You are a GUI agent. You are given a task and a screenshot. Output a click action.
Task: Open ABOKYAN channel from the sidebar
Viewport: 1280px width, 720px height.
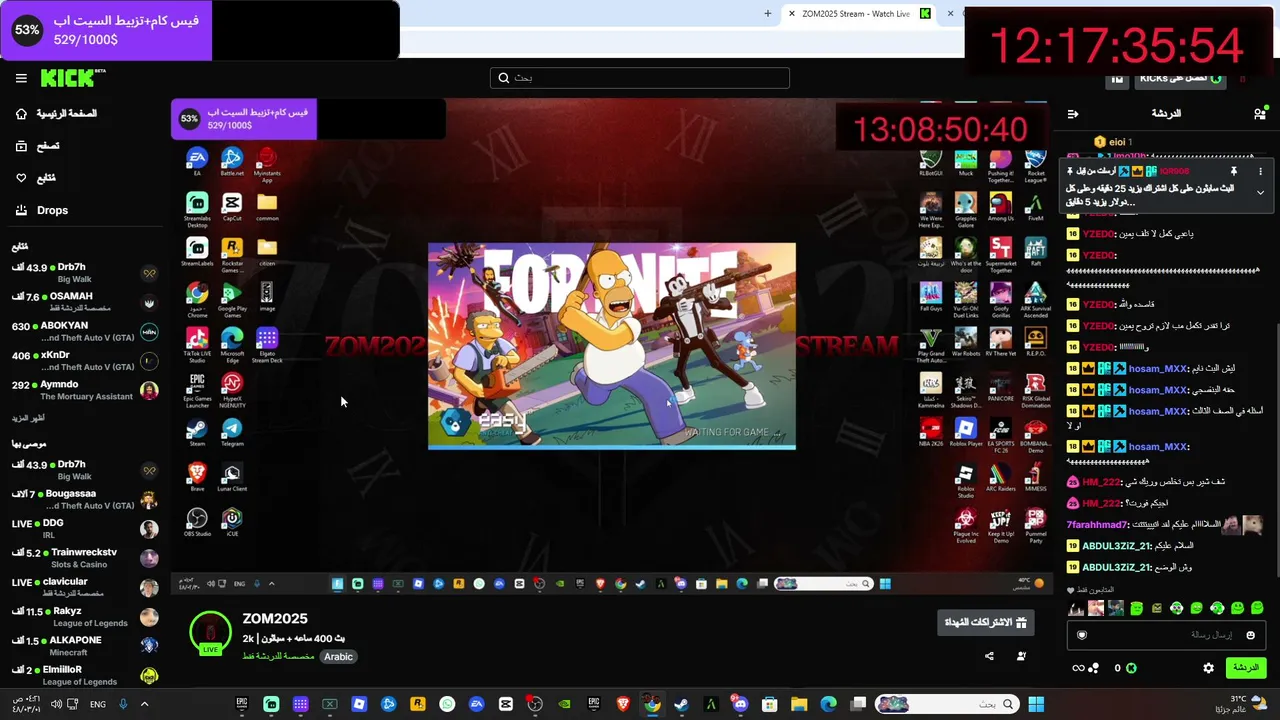tap(85, 331)
